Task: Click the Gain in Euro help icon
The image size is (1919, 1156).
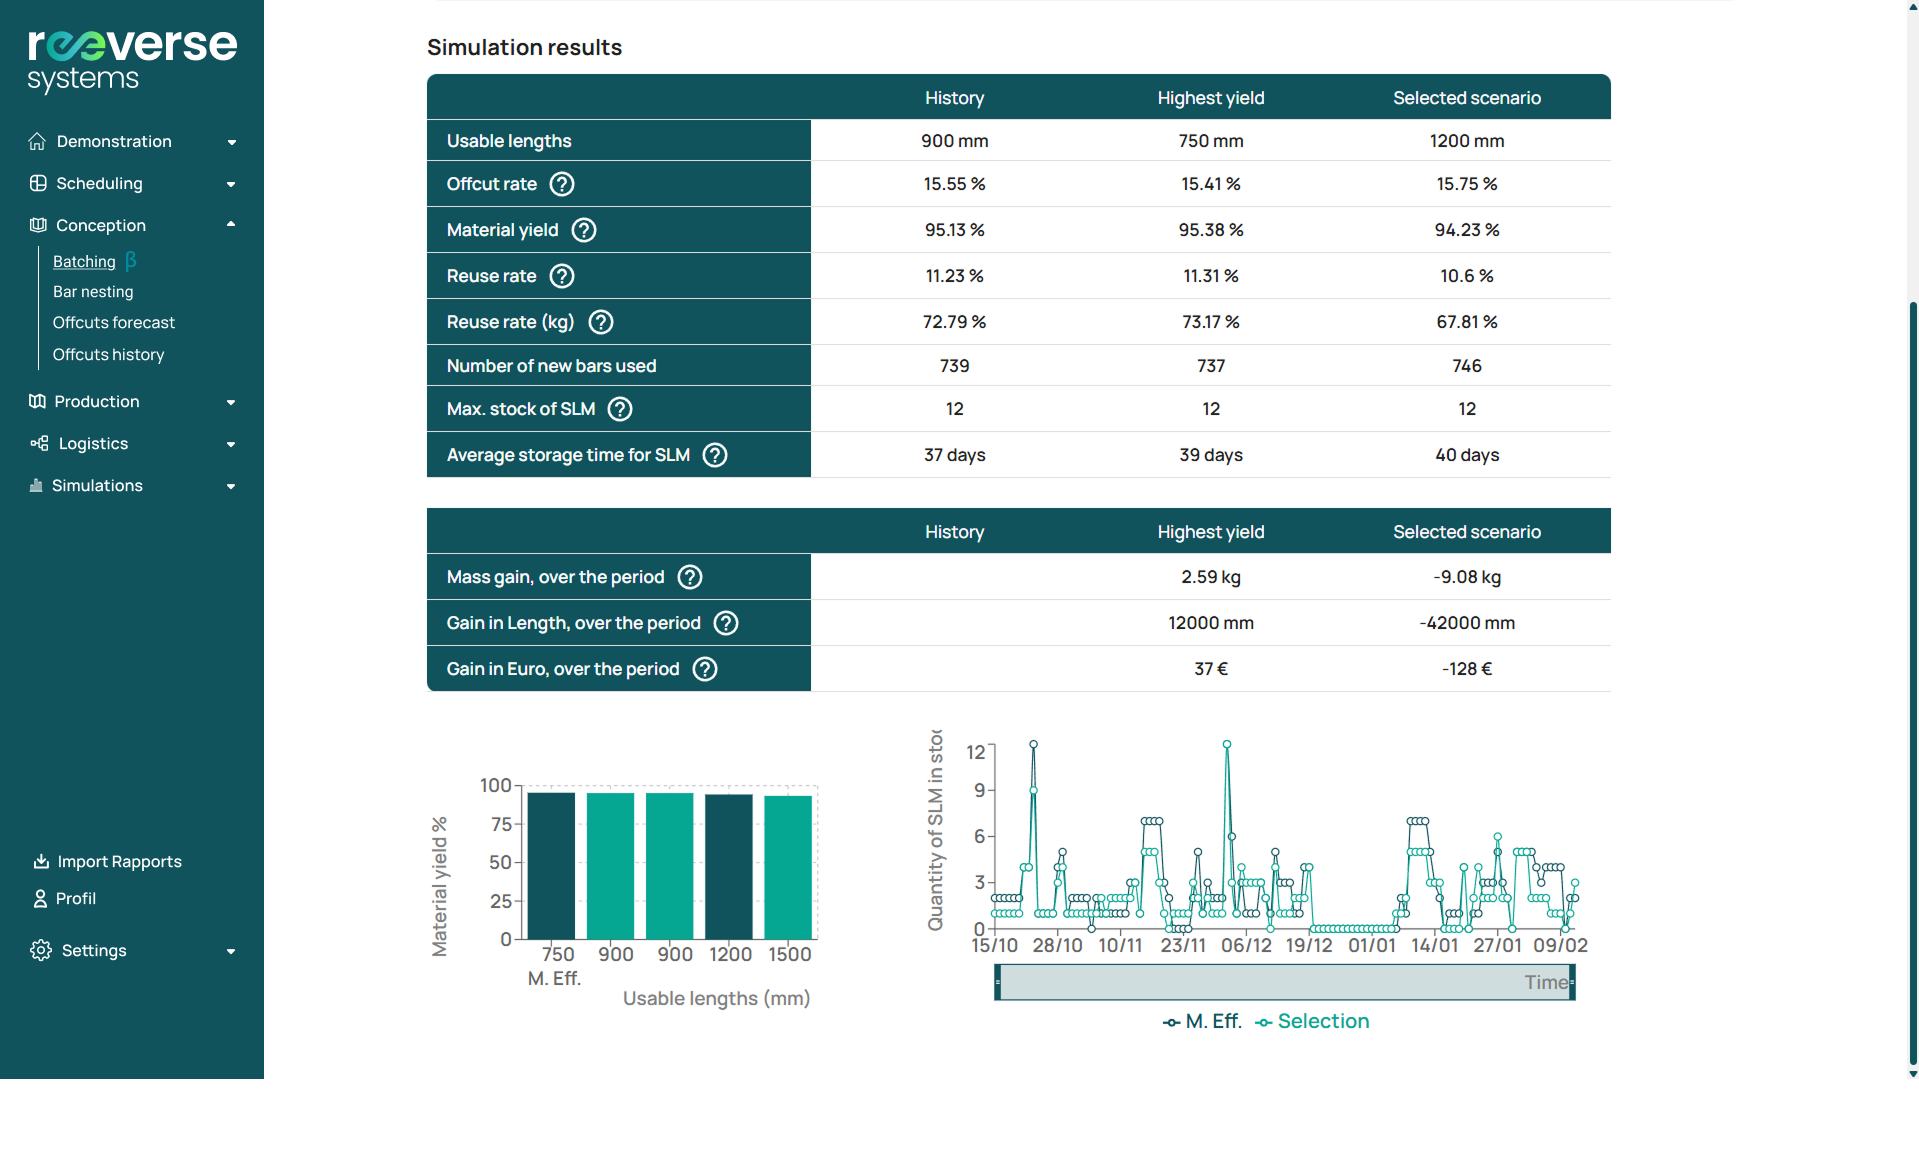Action: (704, 669)
